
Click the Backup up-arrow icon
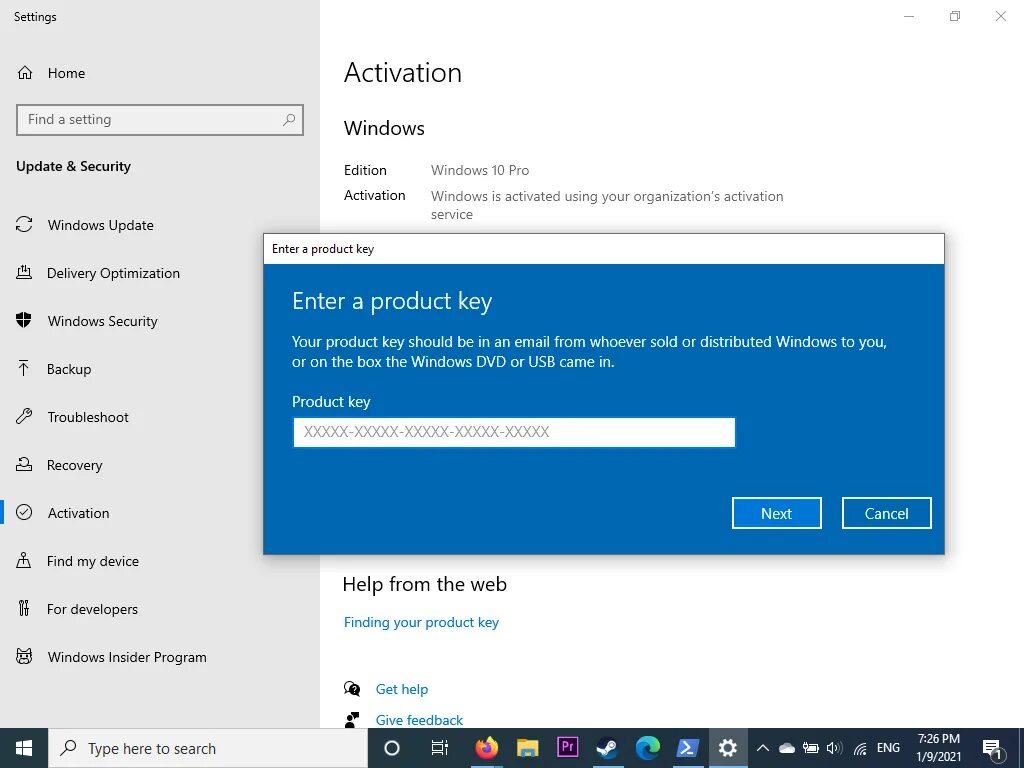[24, 368]
